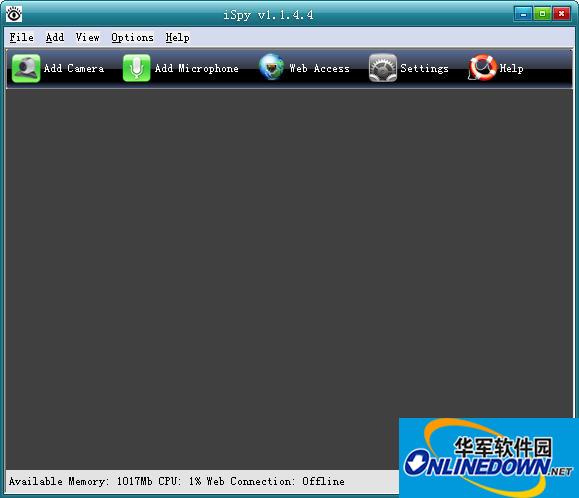Click the Help toolbar label
This screenshot has height=498, width=579.
click(511, 69)
